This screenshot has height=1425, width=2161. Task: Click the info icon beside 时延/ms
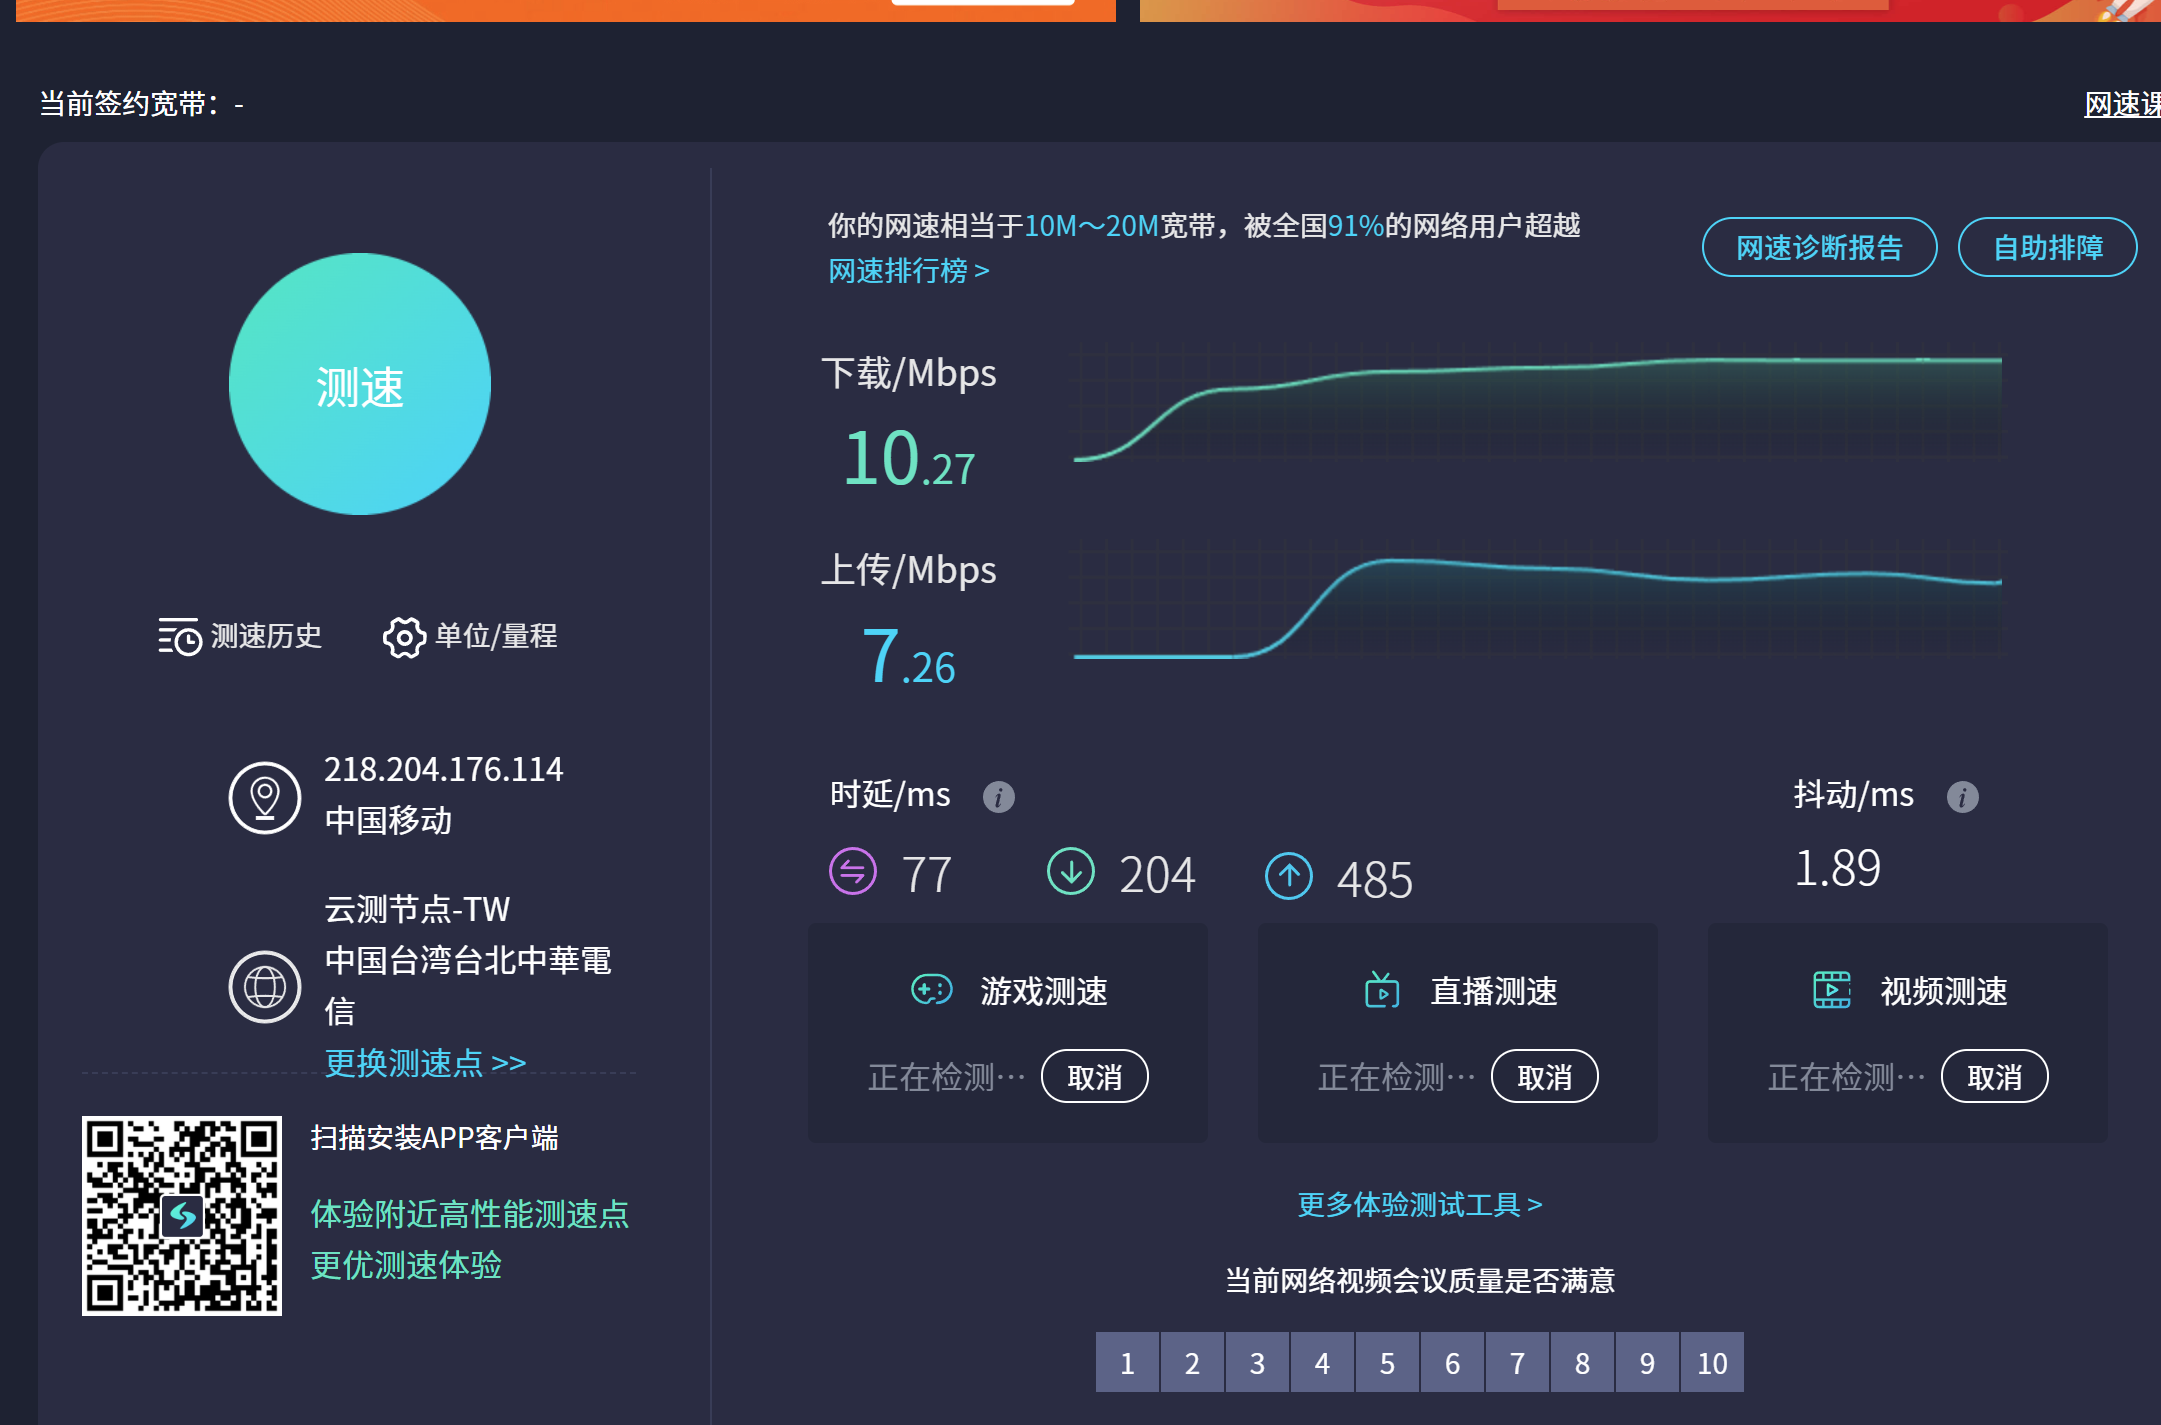(x=998, y=797)
